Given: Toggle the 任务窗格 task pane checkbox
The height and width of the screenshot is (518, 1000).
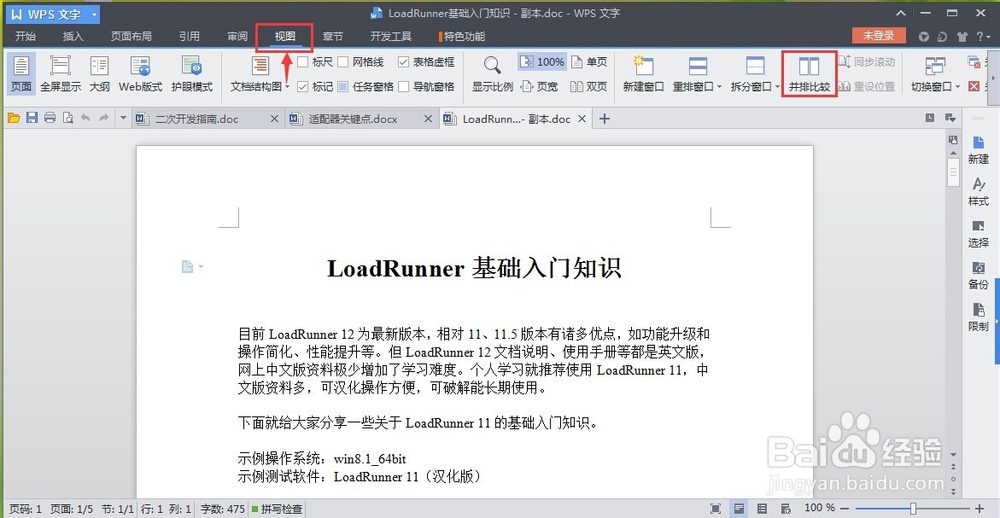Looking at the screenshot, I should 342,86.
